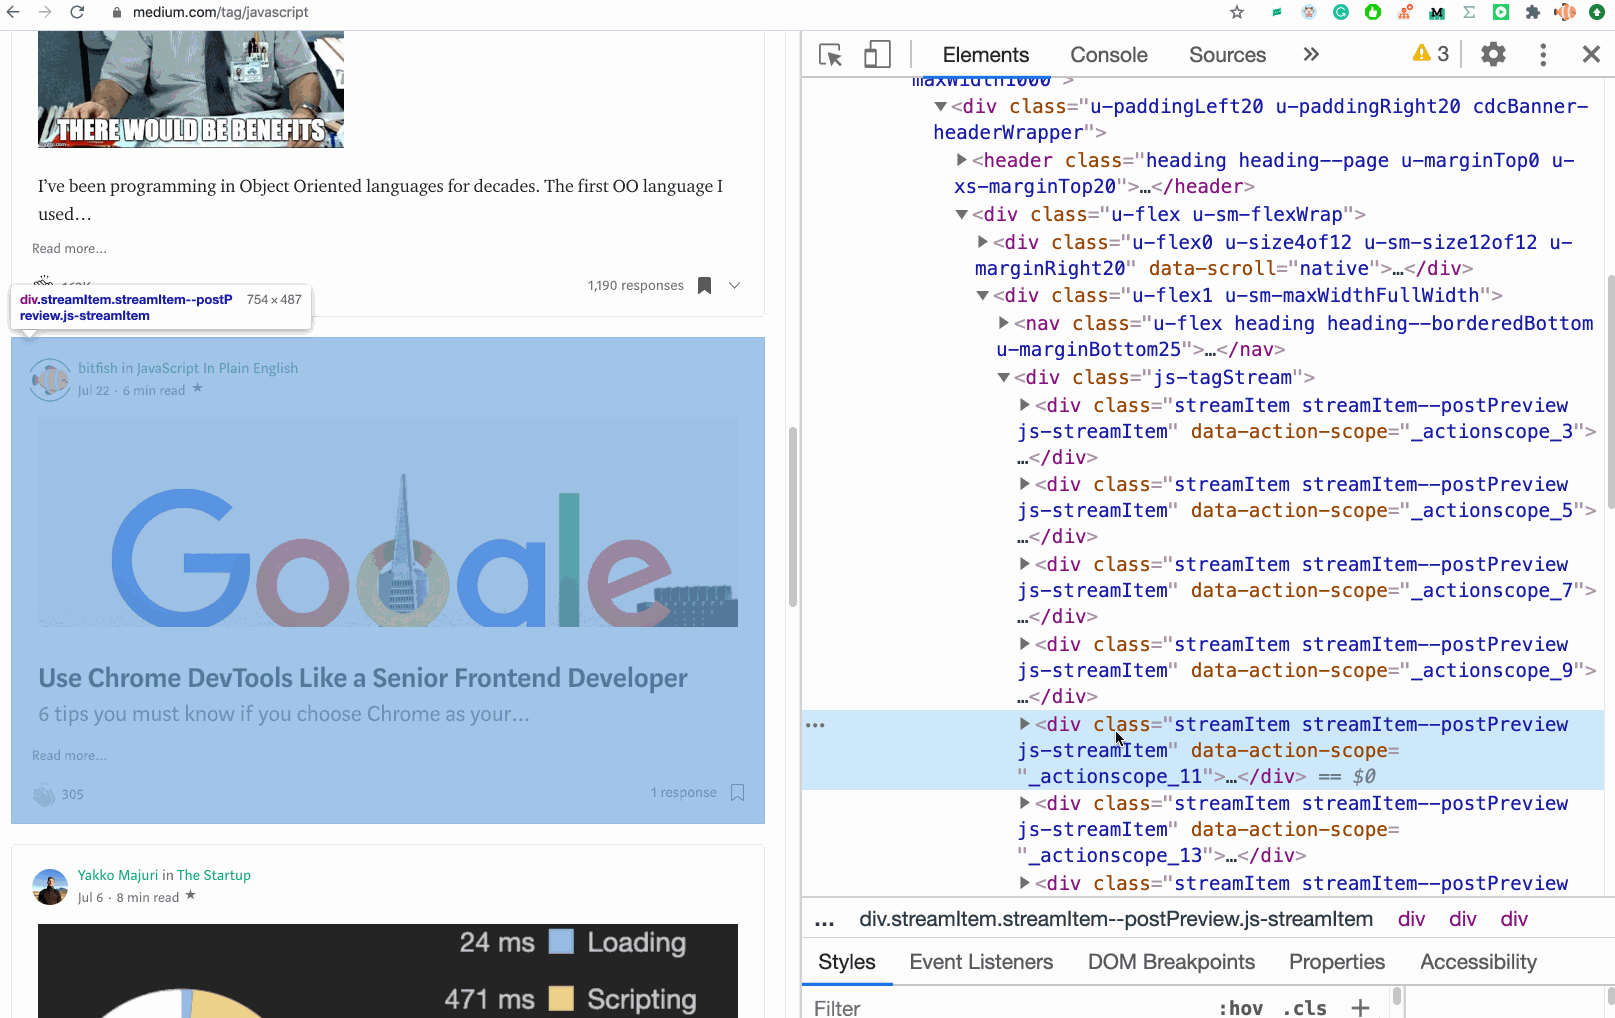Open the Yakko Majuri author link
Screen dimensions: 1615x1018
[x=118, y=875]
